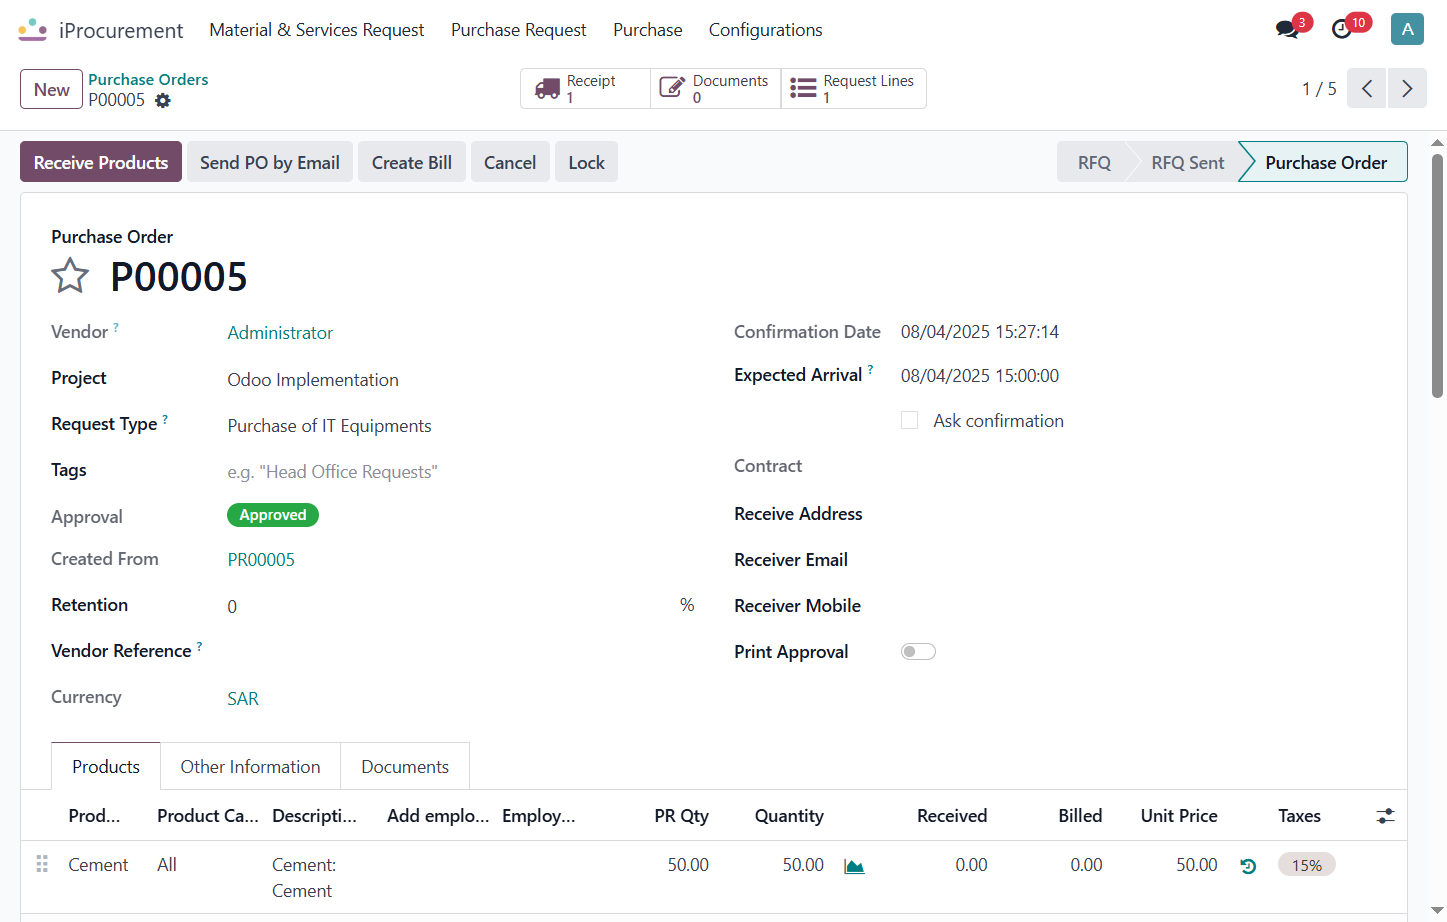Image resolution: width=1447 pixels, height=922 pixels.
Task: Open the PR00005 source request link
Action: tap(261, 560)
